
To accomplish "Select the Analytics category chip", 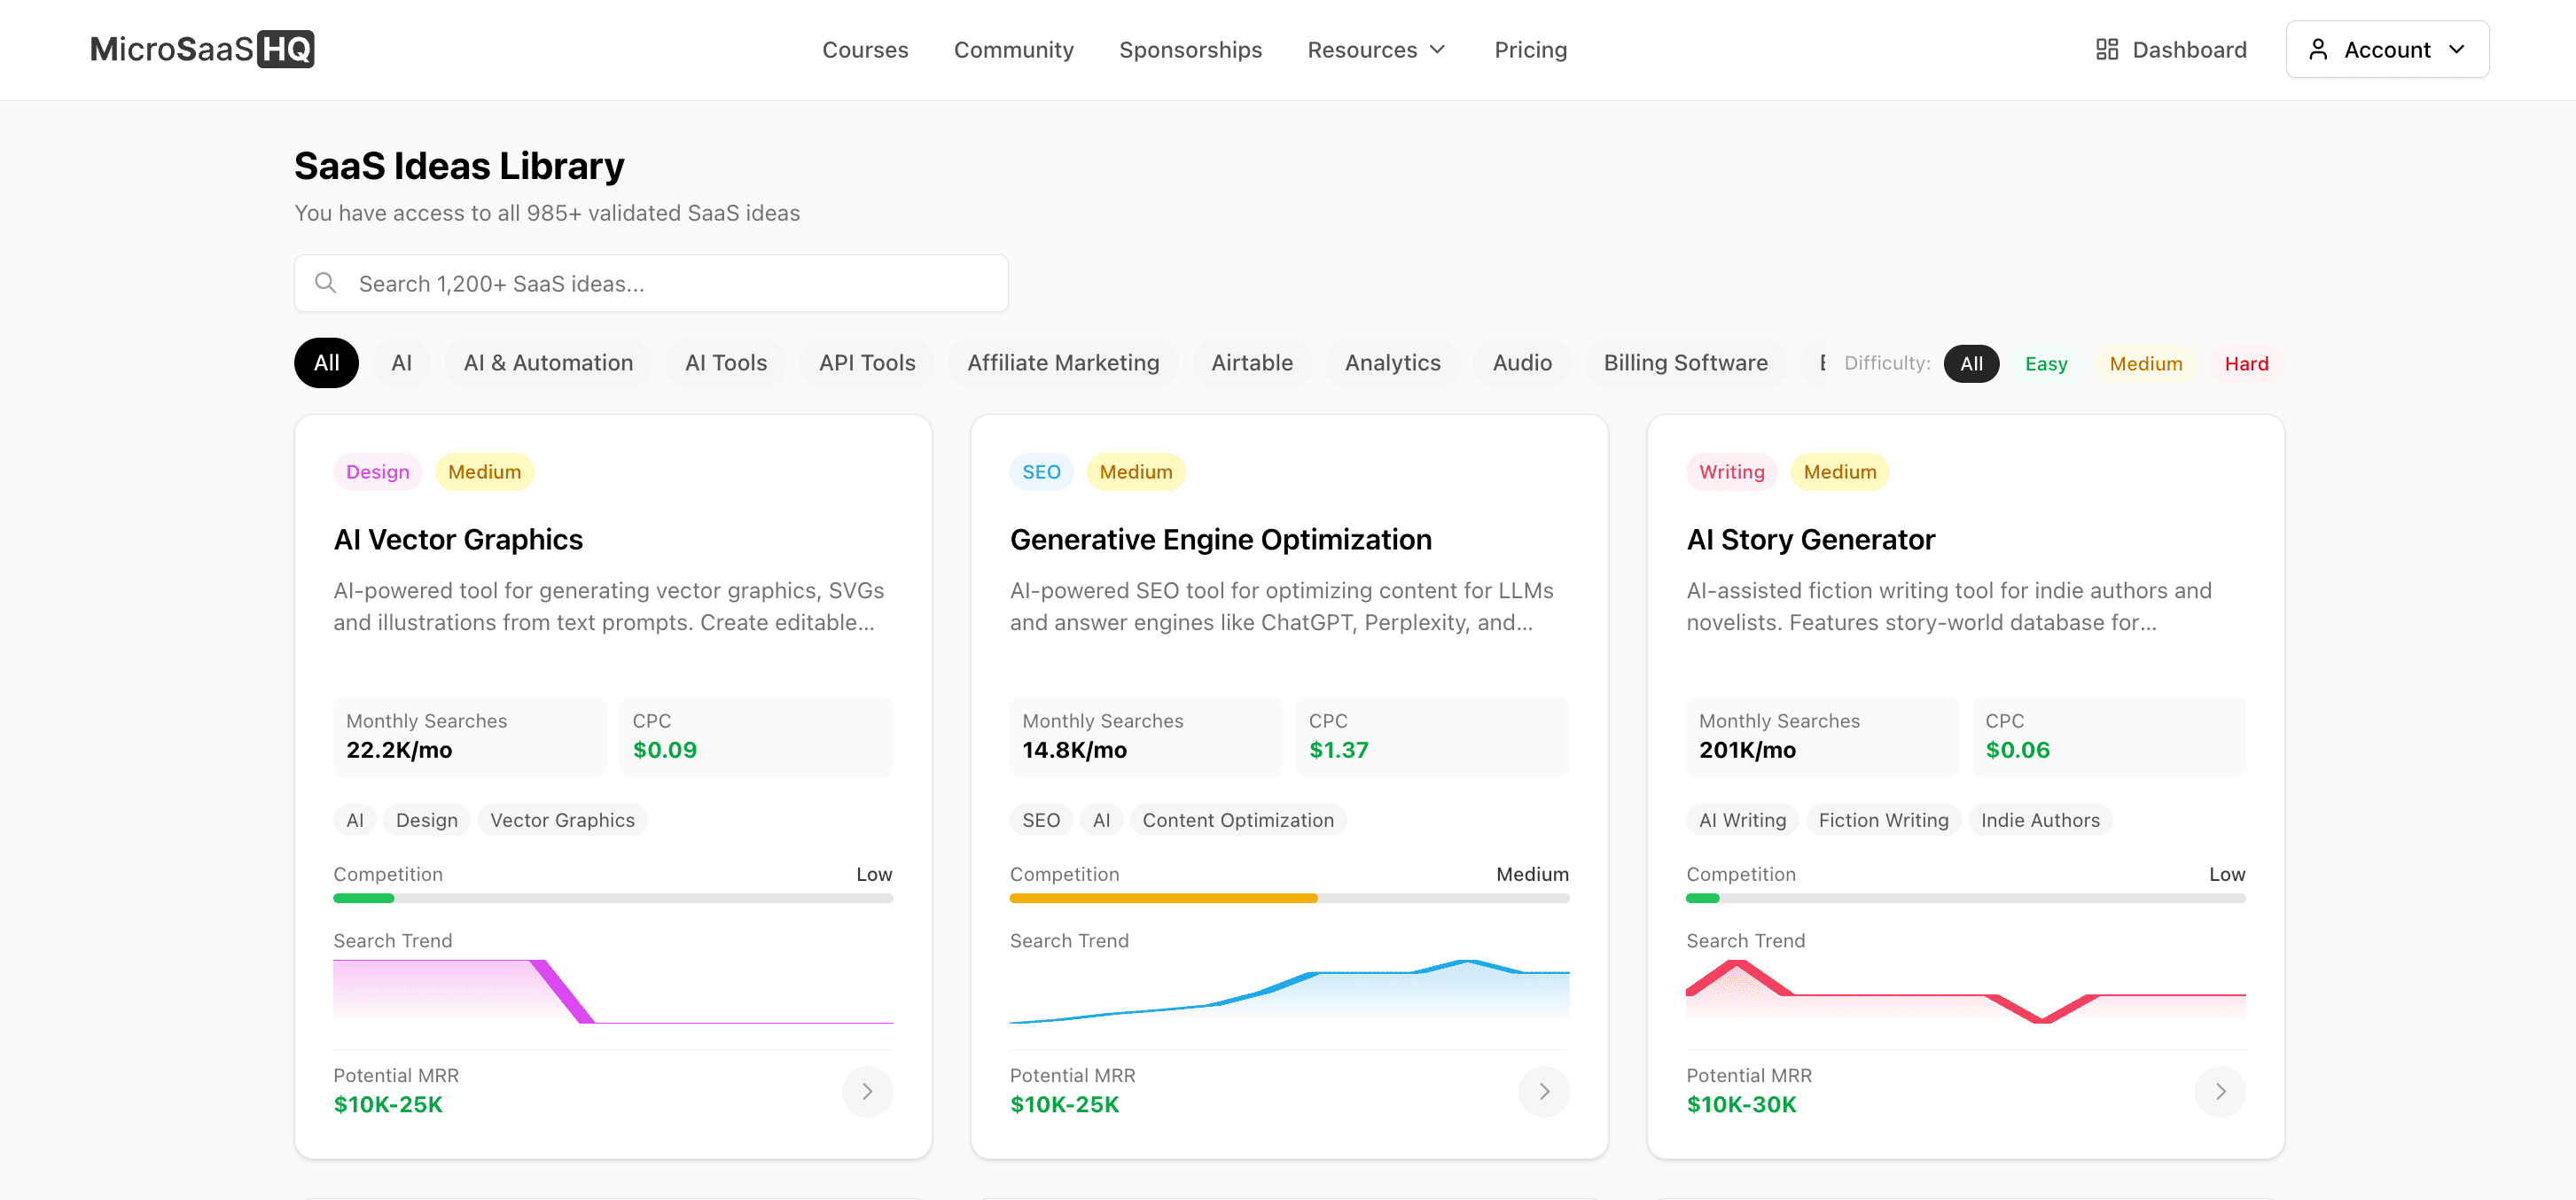I will (x=1391, y=362).
